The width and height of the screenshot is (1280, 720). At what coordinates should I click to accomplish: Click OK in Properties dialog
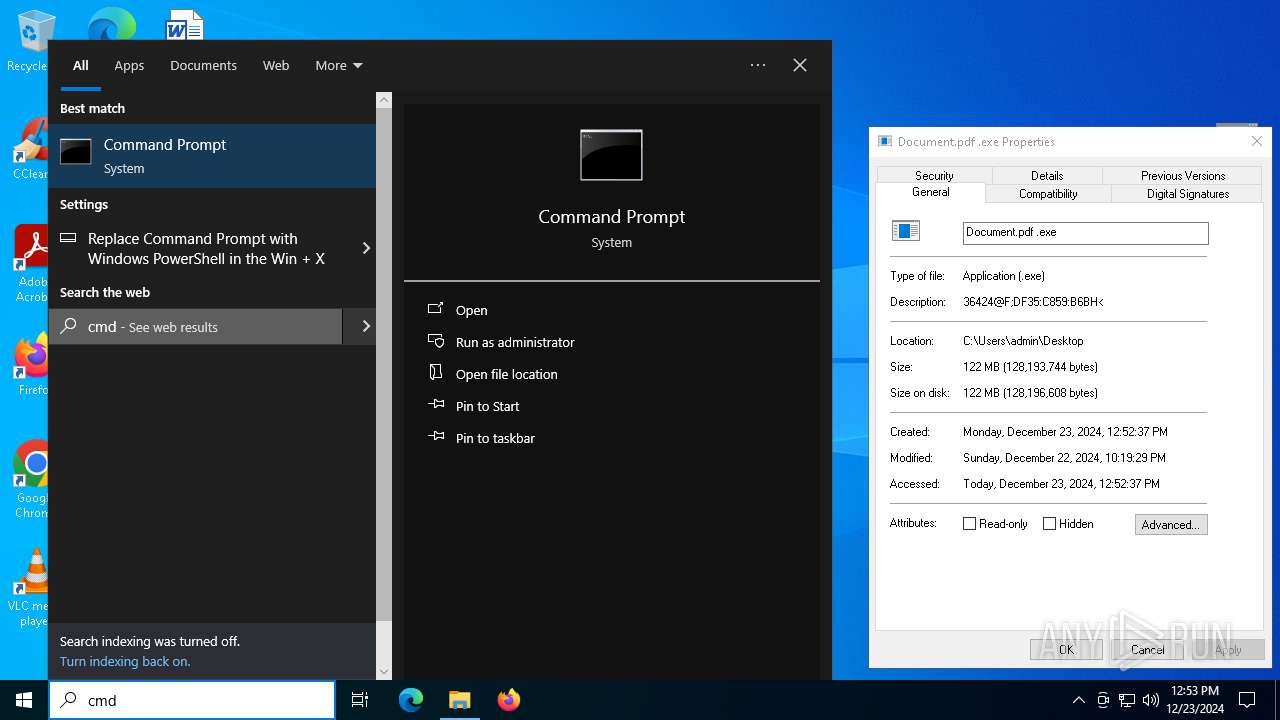point(1066,649)
